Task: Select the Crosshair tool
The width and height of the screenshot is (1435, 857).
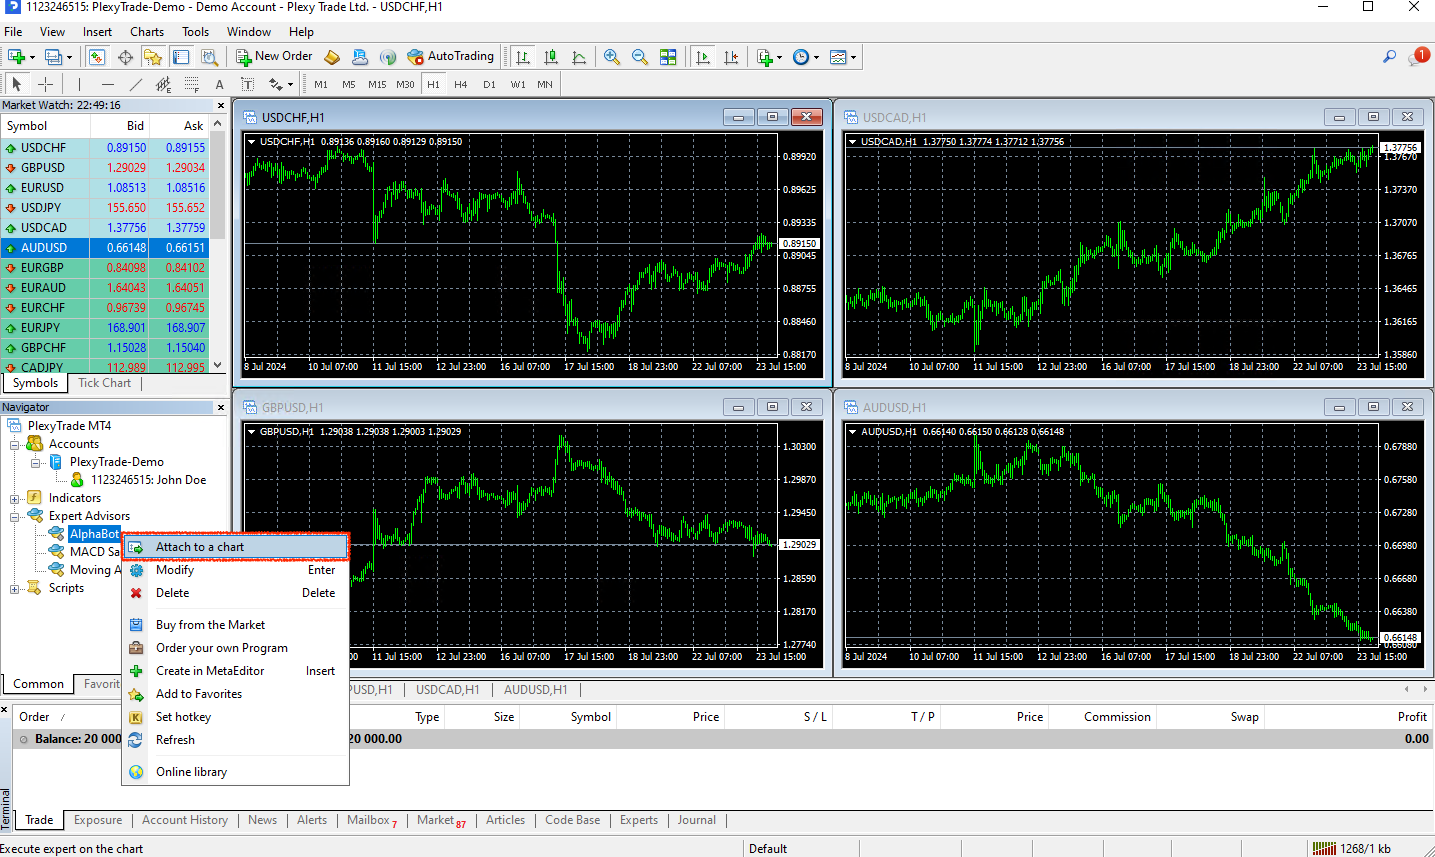Action: [45, 84]
